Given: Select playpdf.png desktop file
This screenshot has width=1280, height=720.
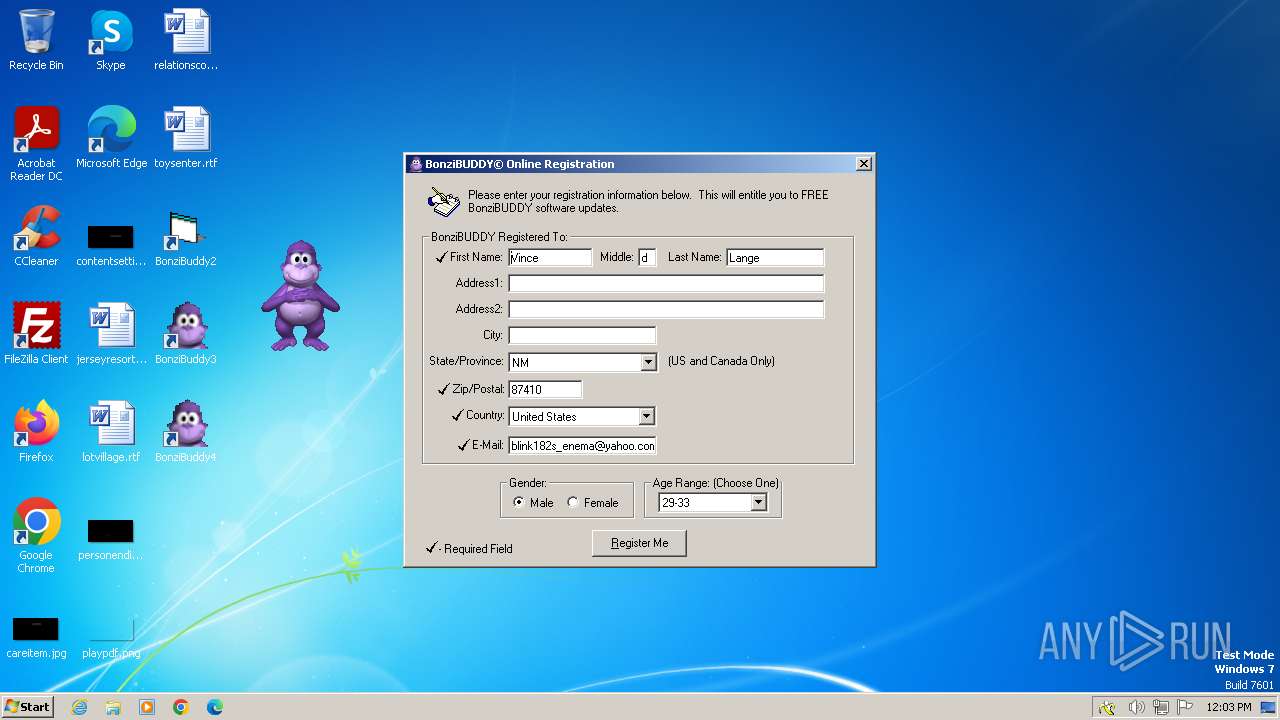Looking at the screenshot, I should point(111,636).
